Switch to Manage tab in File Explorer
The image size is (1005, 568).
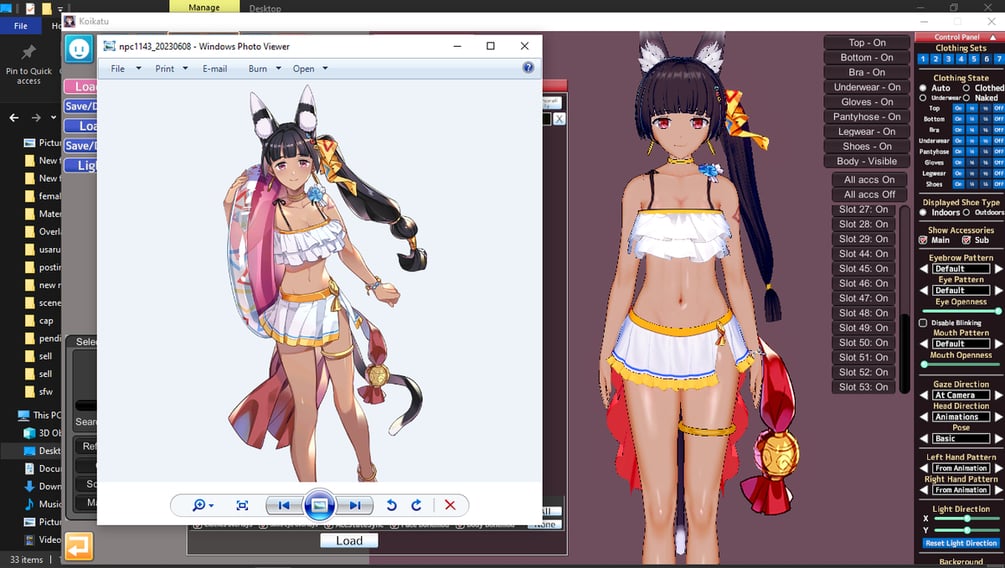pos(204,7)
